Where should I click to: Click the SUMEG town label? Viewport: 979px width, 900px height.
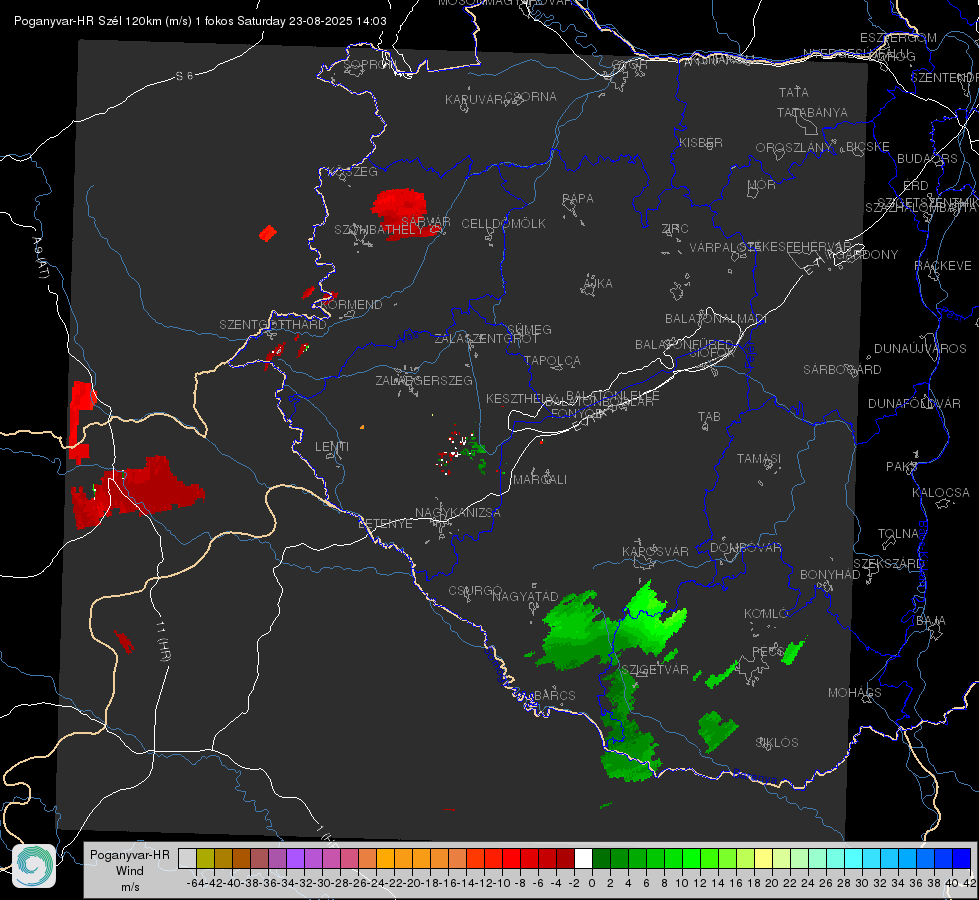[529, 330]
